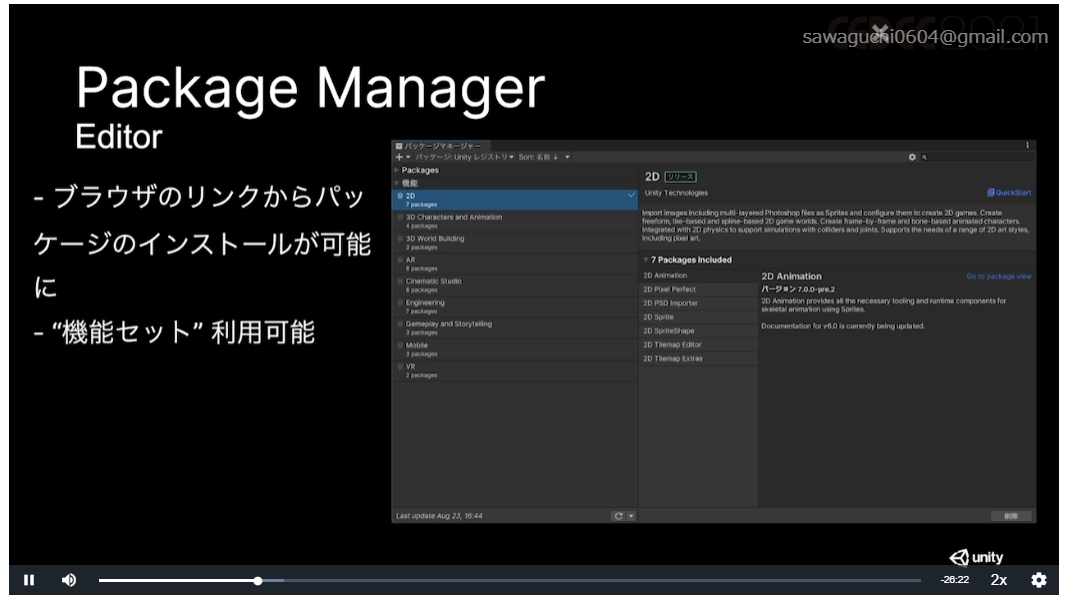The image size is (1067, 600).
Task: Select 2D Tilemap Editor package
Action: click(698, 345)
